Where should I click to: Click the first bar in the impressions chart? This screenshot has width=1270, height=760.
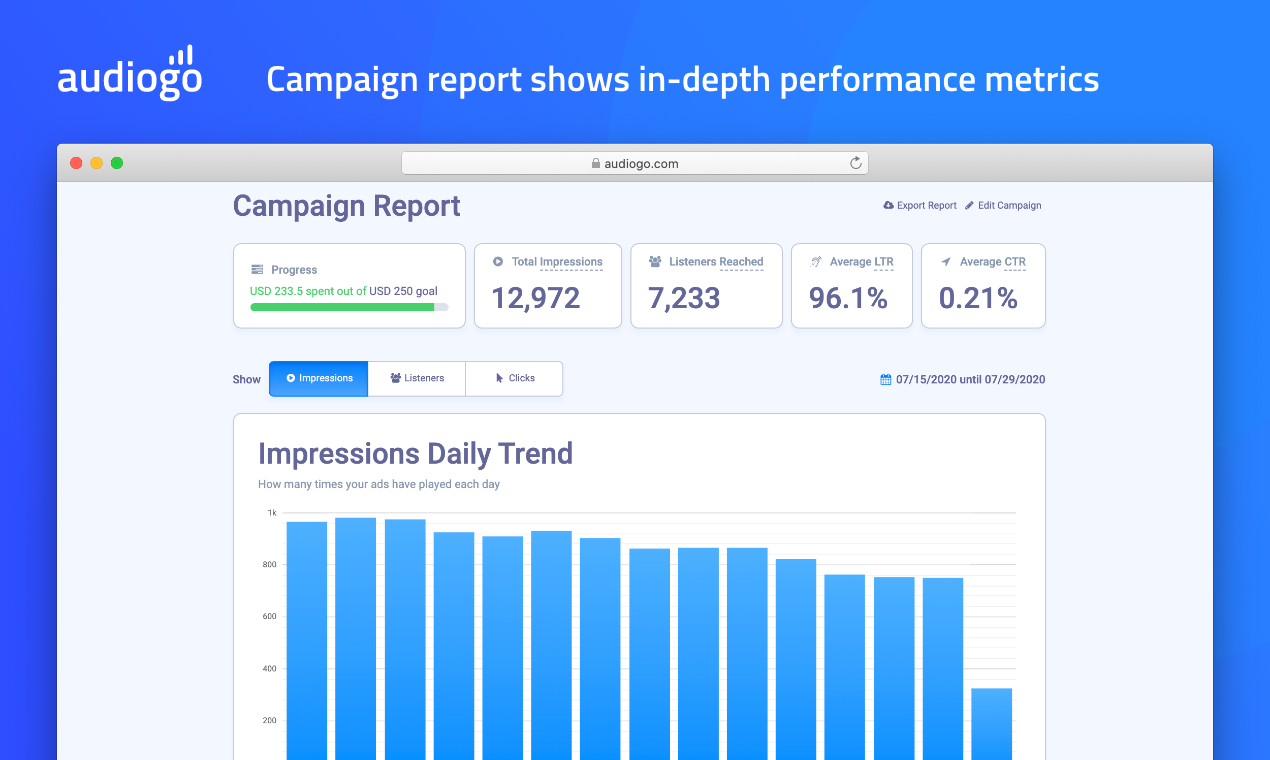307,641
